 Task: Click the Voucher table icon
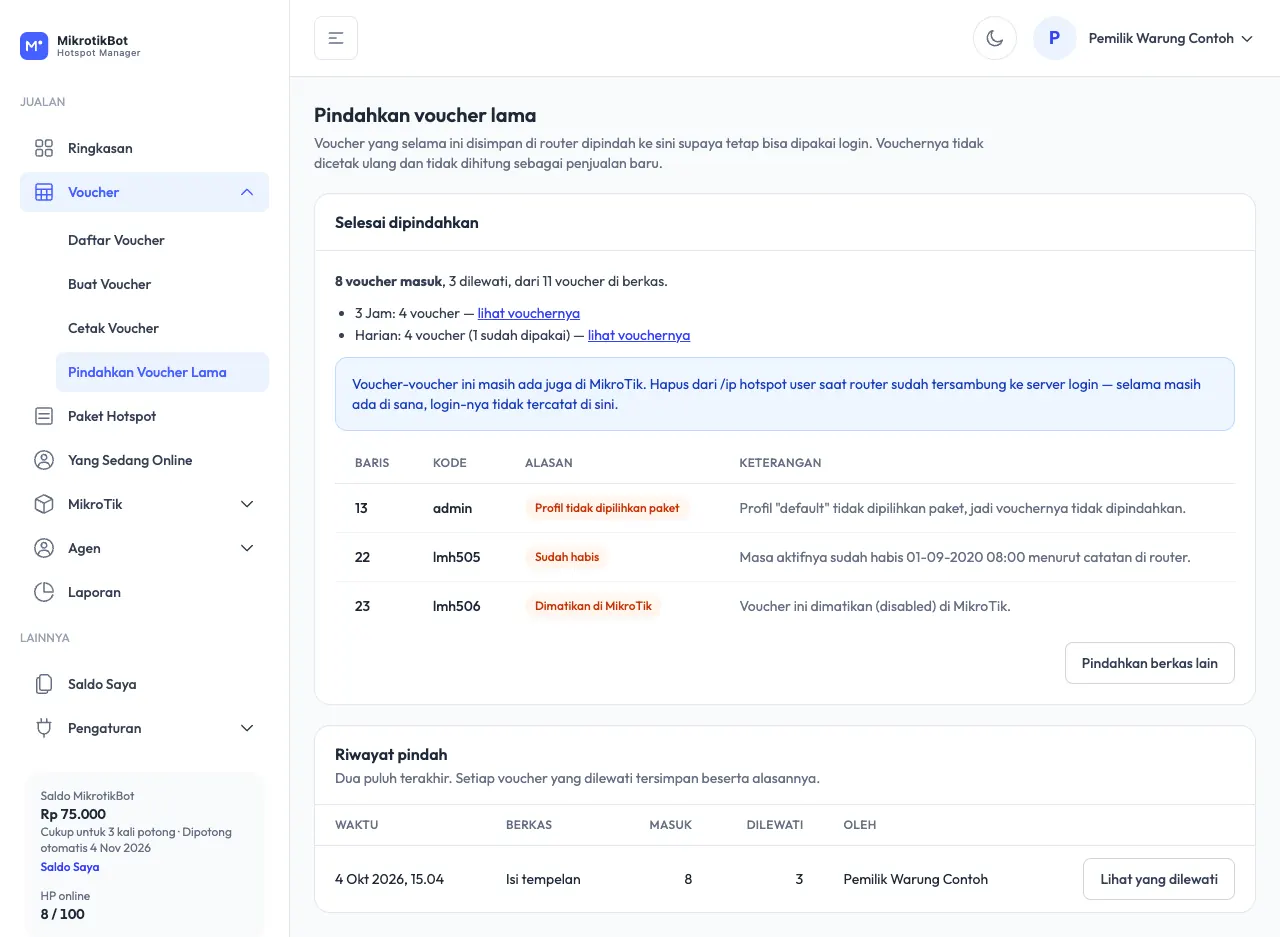point(44,192)
